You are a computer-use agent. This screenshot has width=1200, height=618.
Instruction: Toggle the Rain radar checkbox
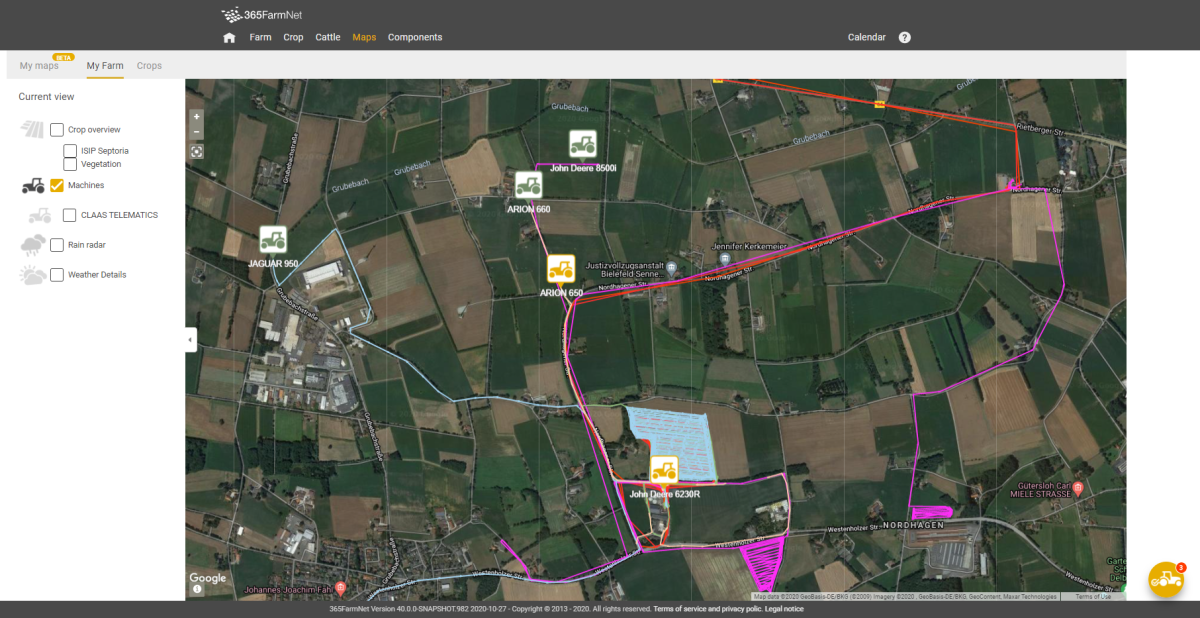(x=57, y=245)
